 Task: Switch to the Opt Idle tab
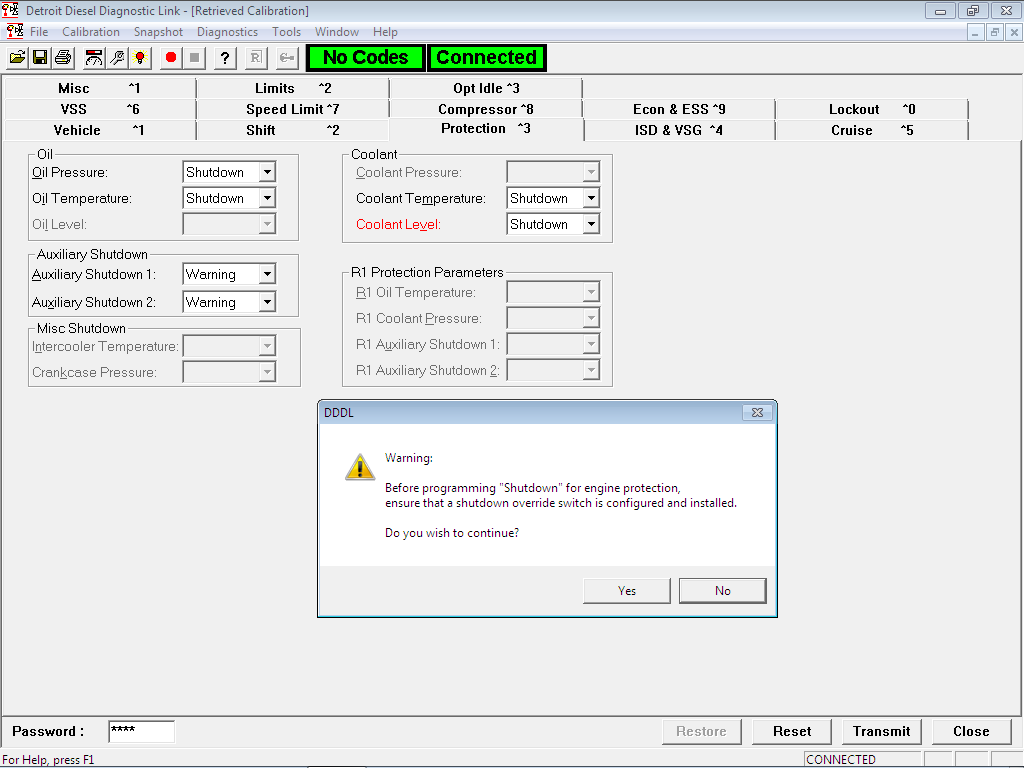[x=486, y=88]
